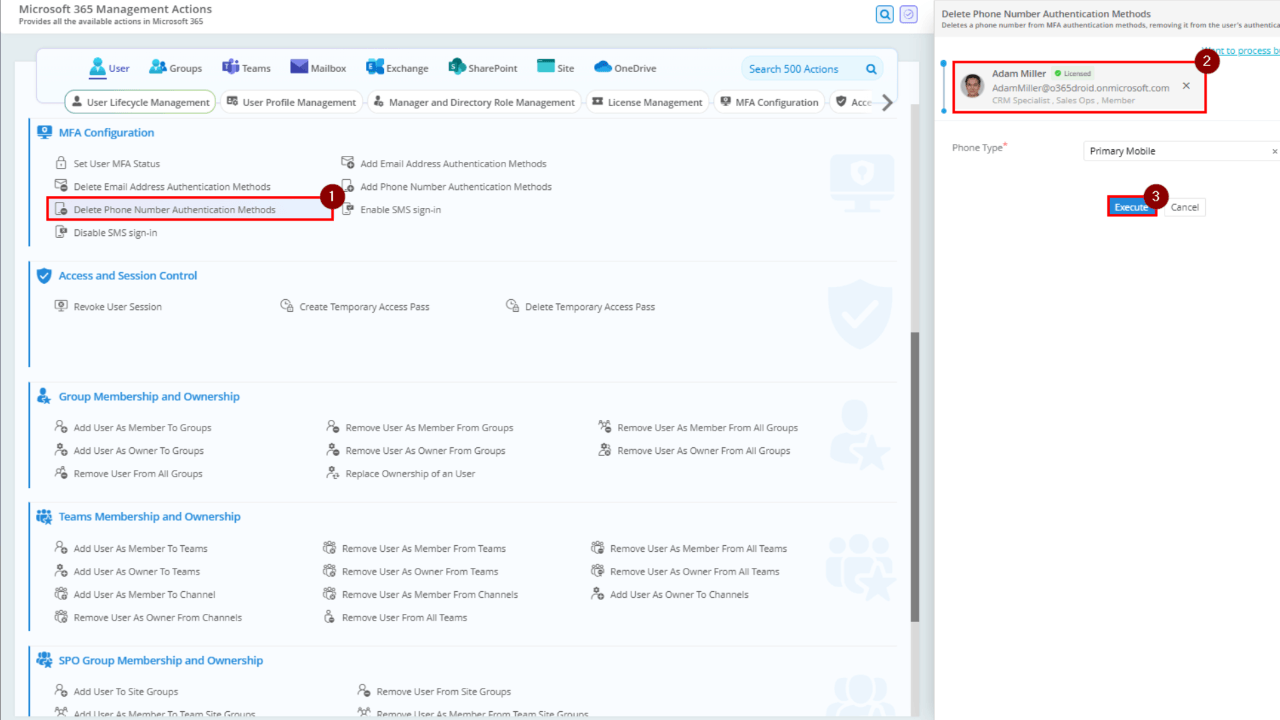Image resolution: width=1280 pixels, height=720 pixels.
Task: Open the User category tab
Action: [x=110, y=68]
